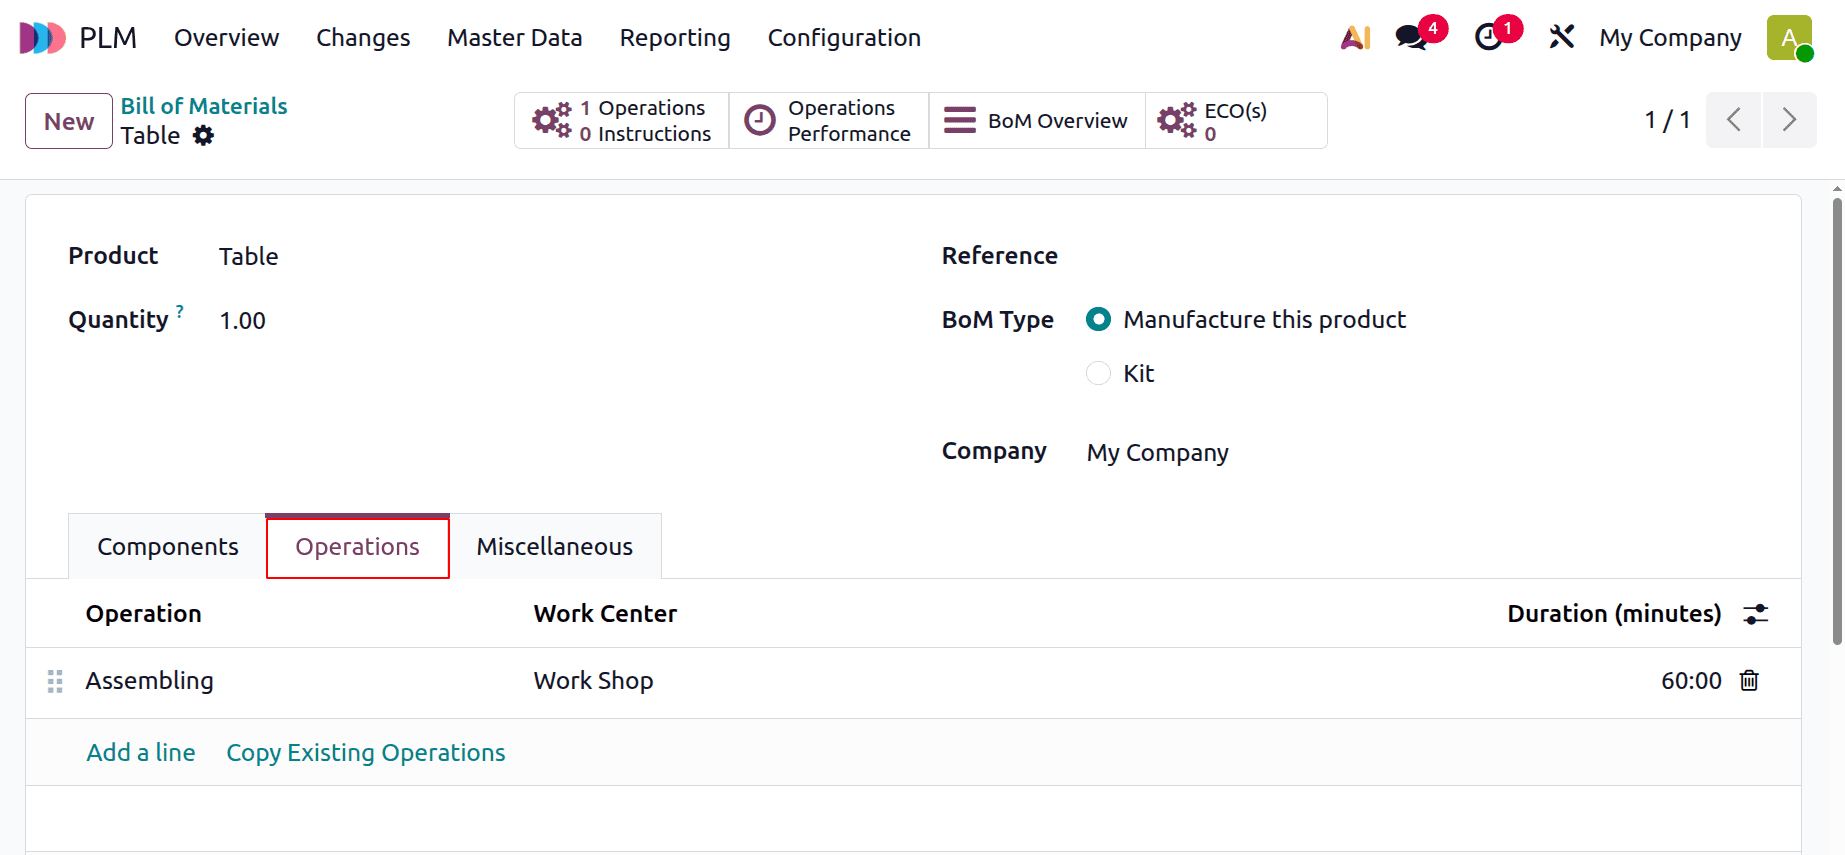
Task: Delete the Assembling operation with trash icon
Action: click(x=1749, y=681)
